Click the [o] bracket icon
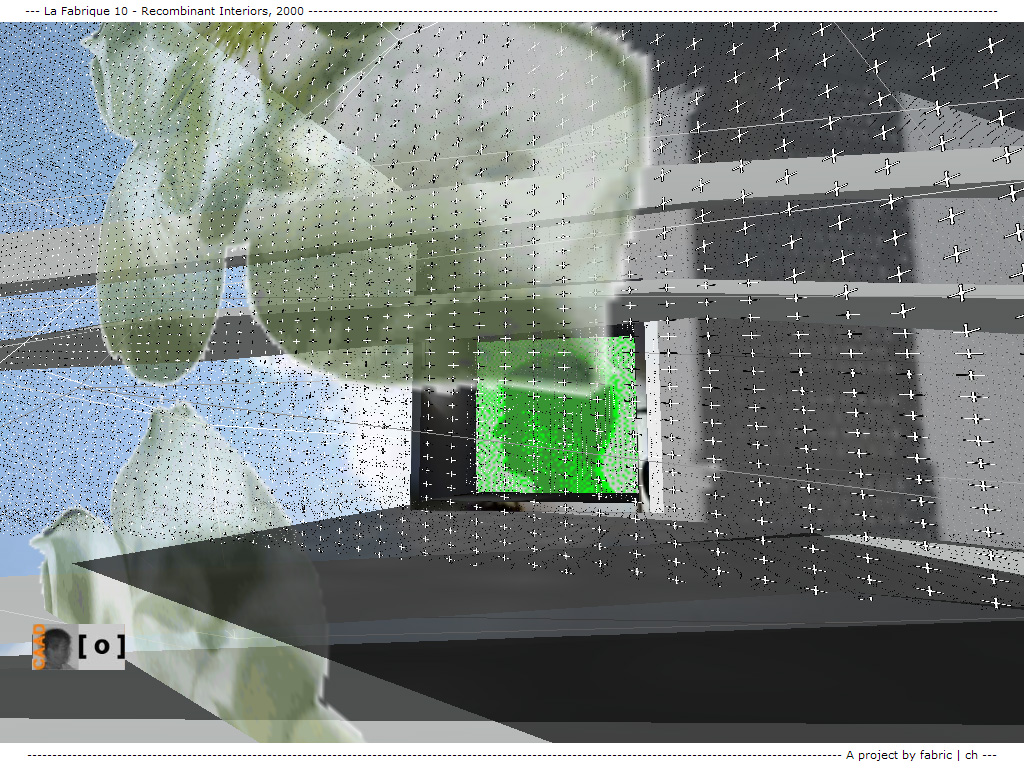The image size is (1024, 768). (102, 647)
